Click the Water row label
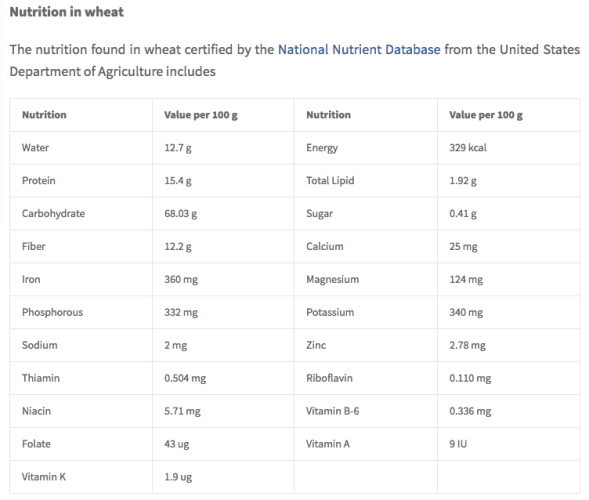The image size is (589, 500). click(35, 148)
